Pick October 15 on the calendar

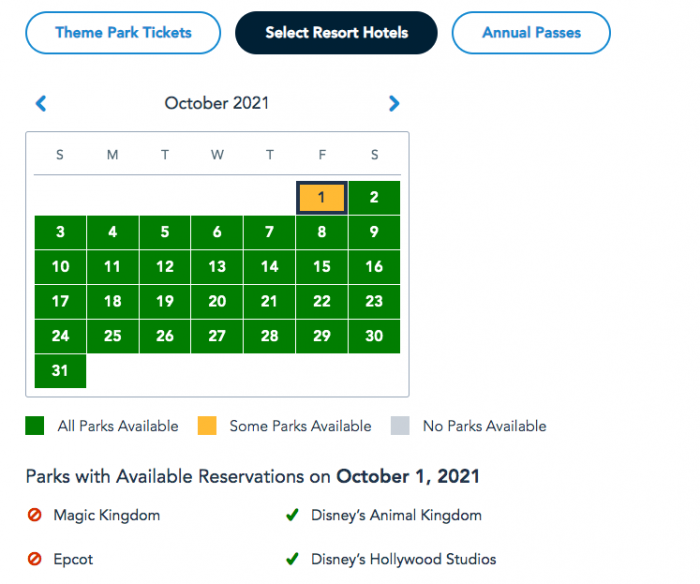(321, 267)
